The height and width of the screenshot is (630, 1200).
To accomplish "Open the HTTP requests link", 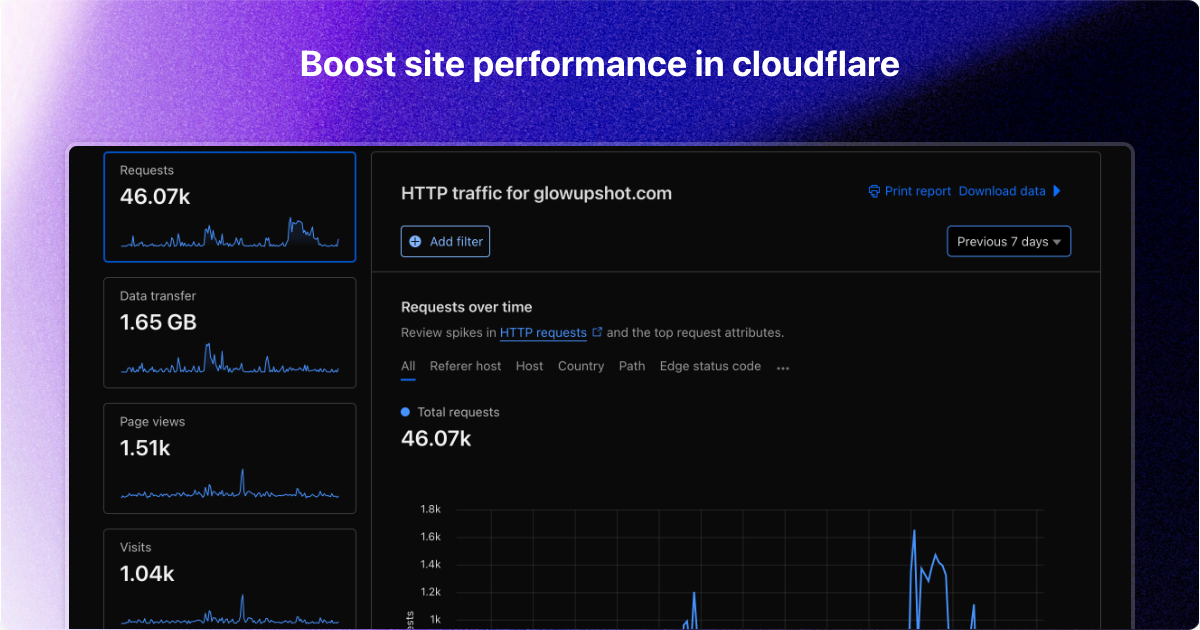I will click(544, 332).
